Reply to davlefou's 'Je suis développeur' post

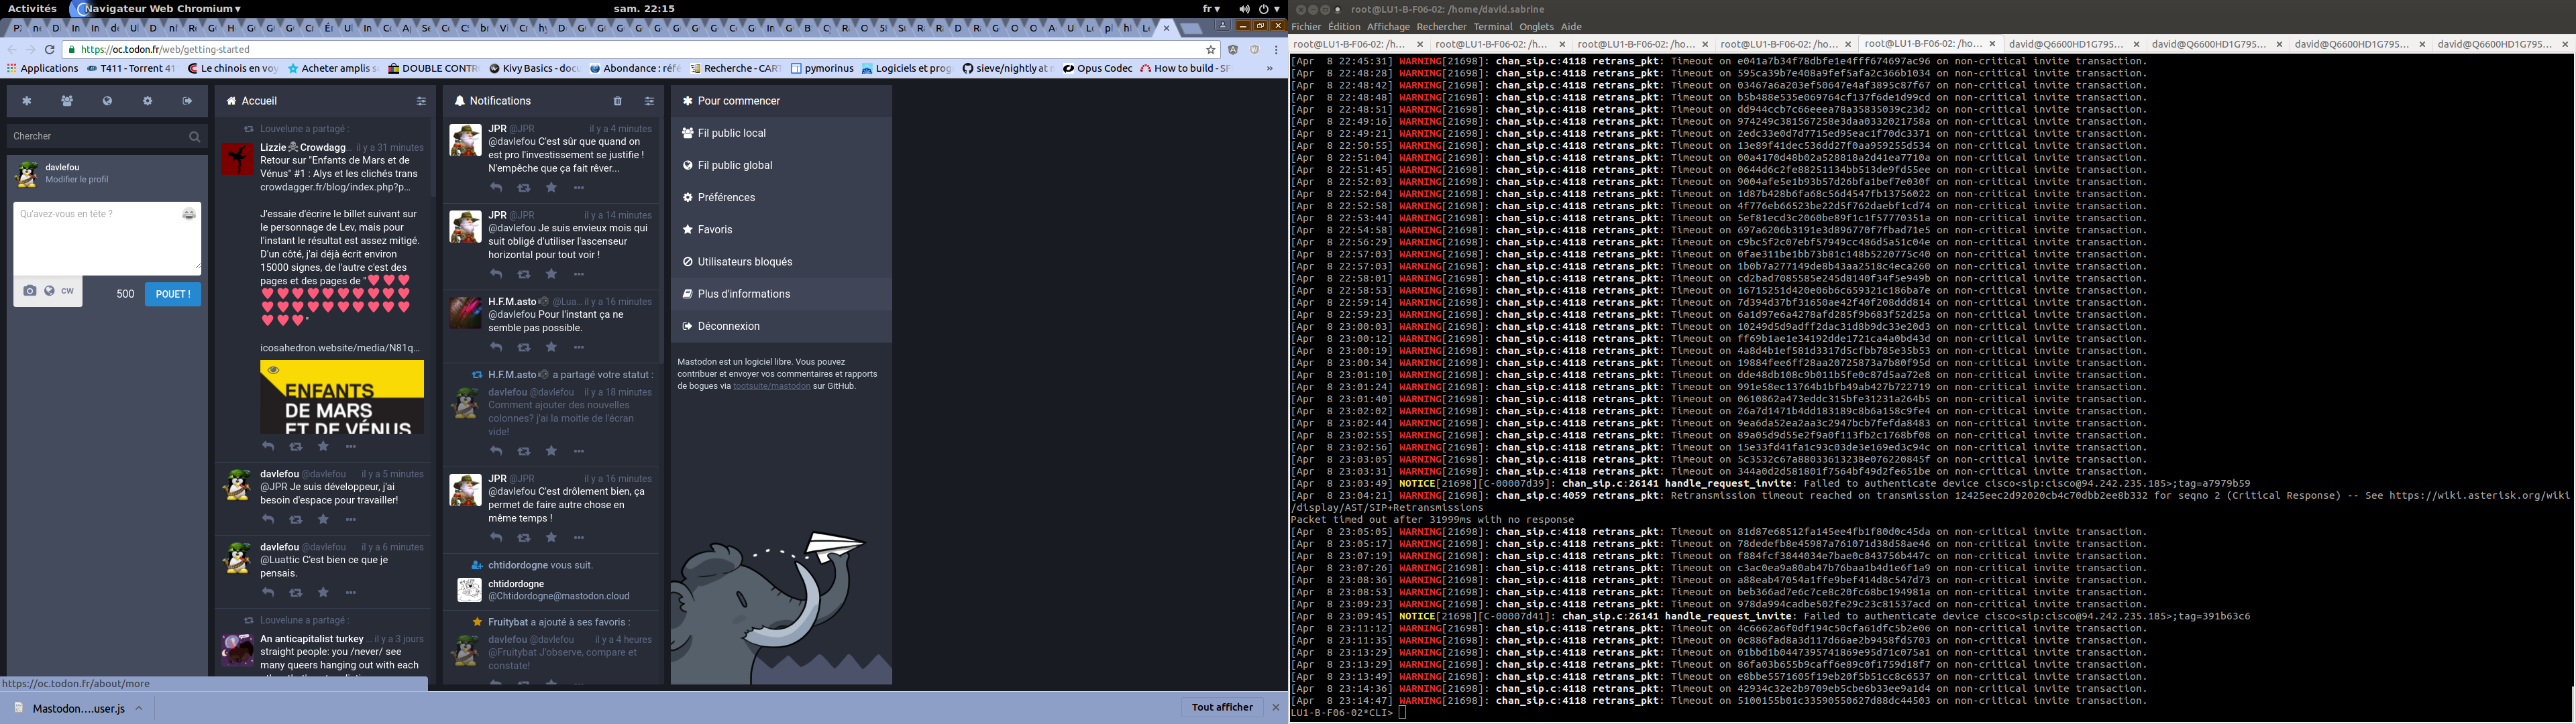[x=268, y=520]
